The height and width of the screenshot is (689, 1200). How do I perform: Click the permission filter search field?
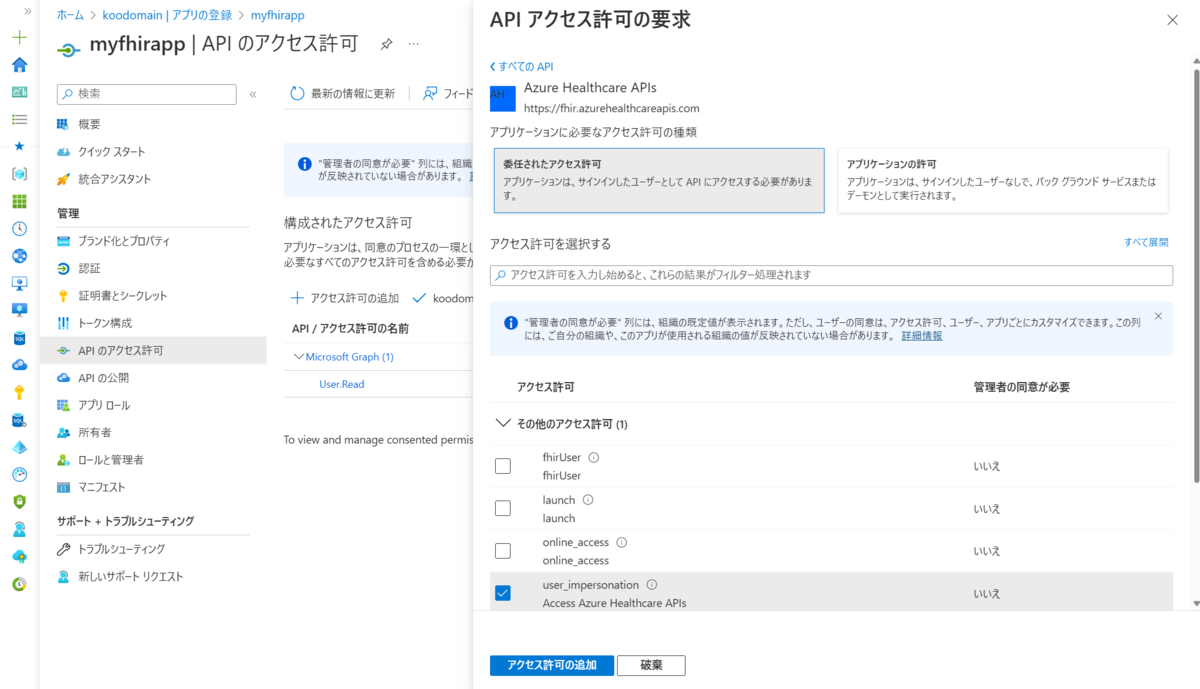point(831,275)
